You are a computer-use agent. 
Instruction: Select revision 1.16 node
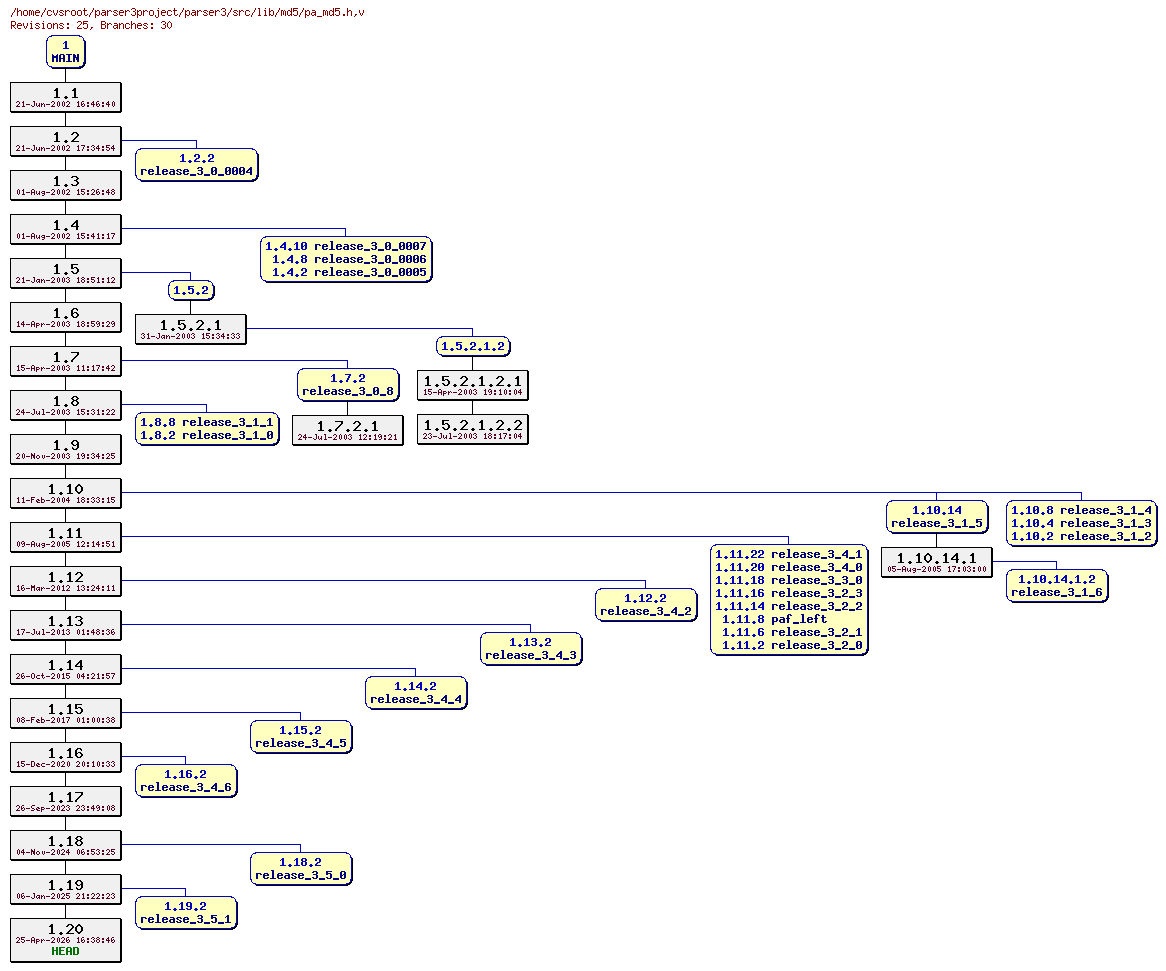click(x=65, y=756)
